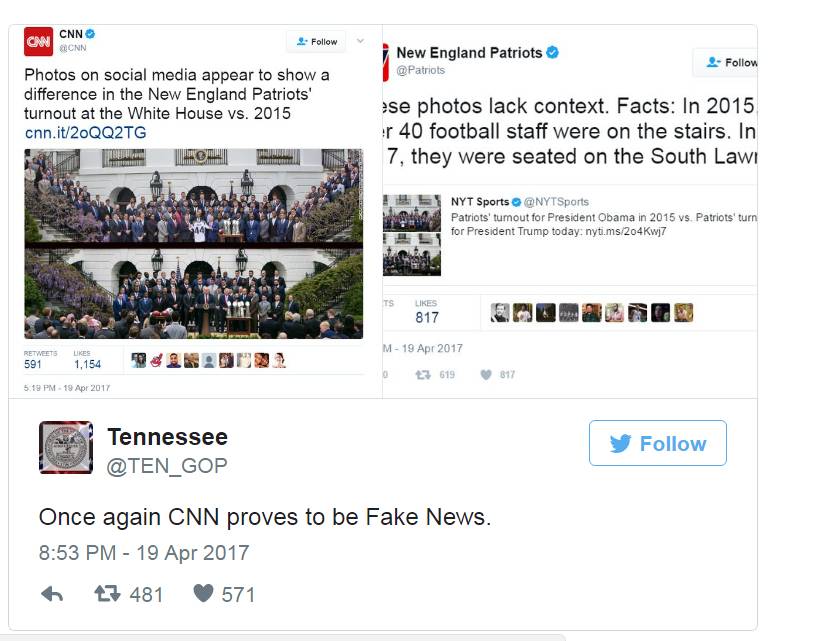
Task: Click the Patriots tweet retweet icon
Action: click(423, 374)
